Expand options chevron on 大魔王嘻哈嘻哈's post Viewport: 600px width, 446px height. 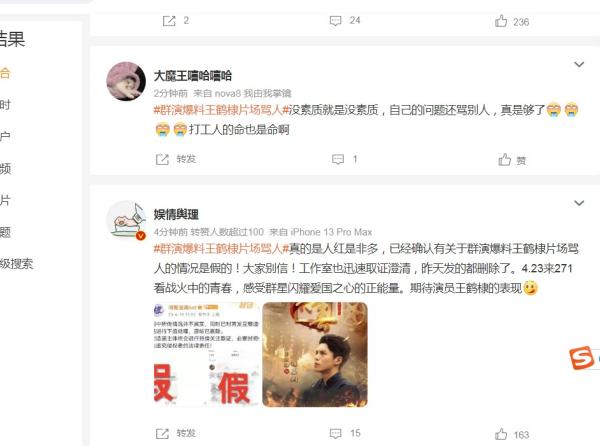click(579, 64)
